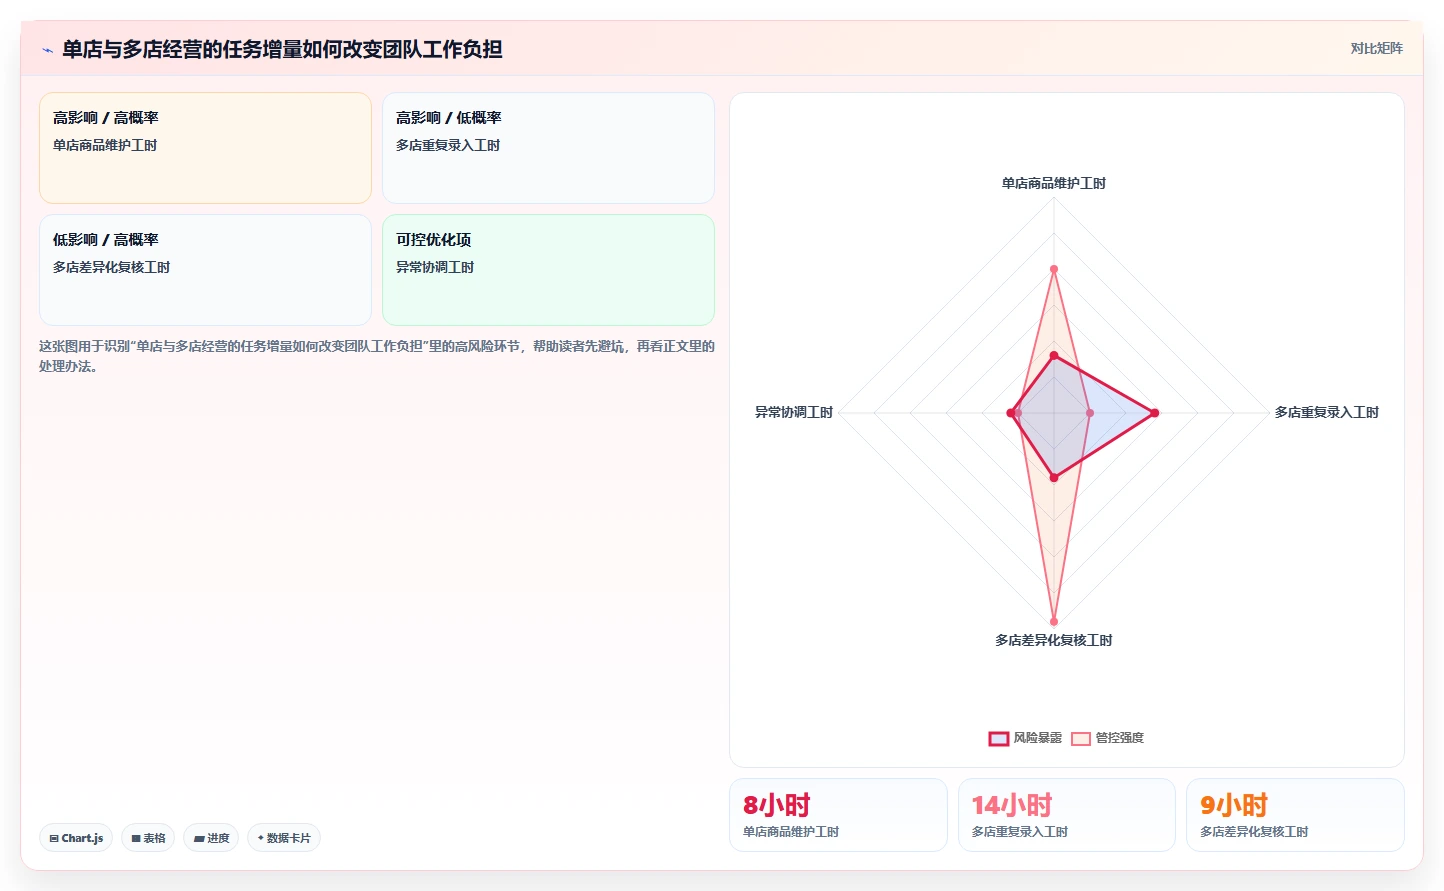This screenshot has height=891, width=1444.
Task: Click the 进度 chip
Action: (211, 838)
